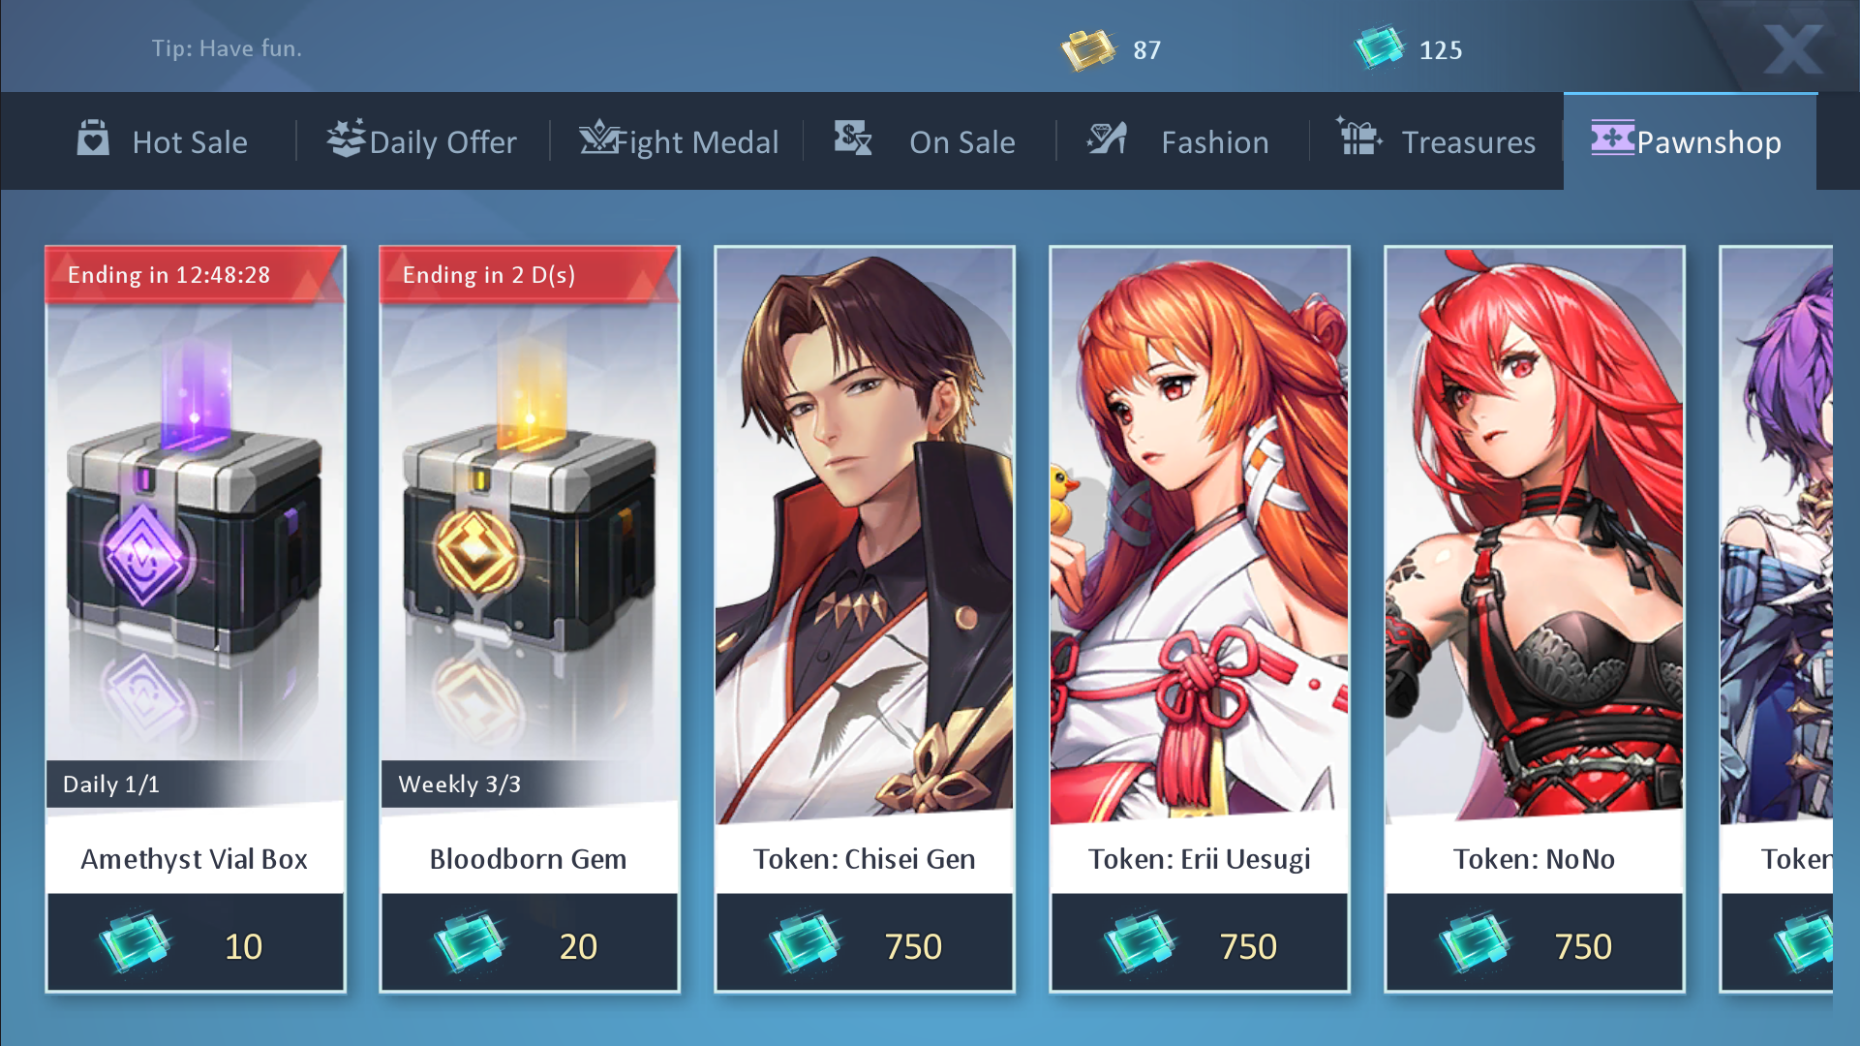Image resolution: width=1860 pixels, height=1046 pixels.
Task: Click the Daily Offer box icon
Action: click(346, 138)
